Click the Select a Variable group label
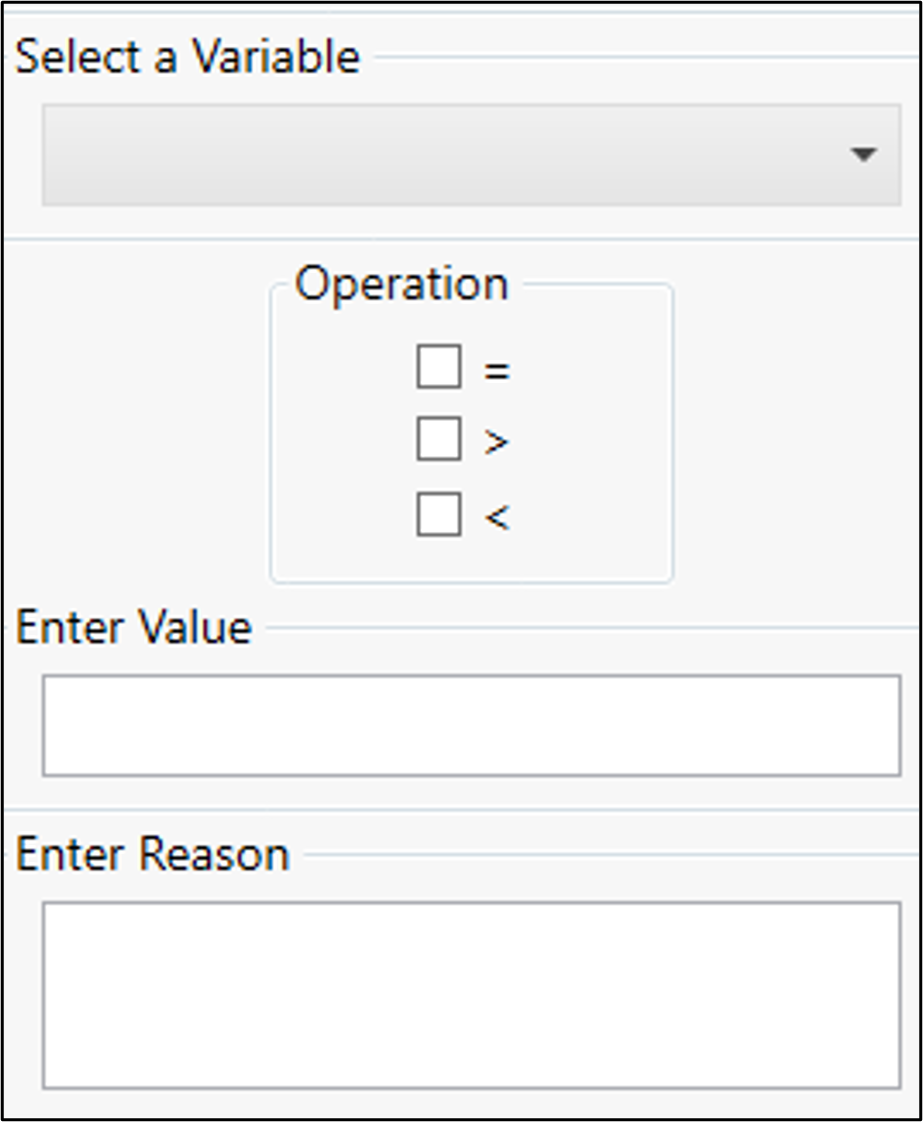 tap(184, 57)
